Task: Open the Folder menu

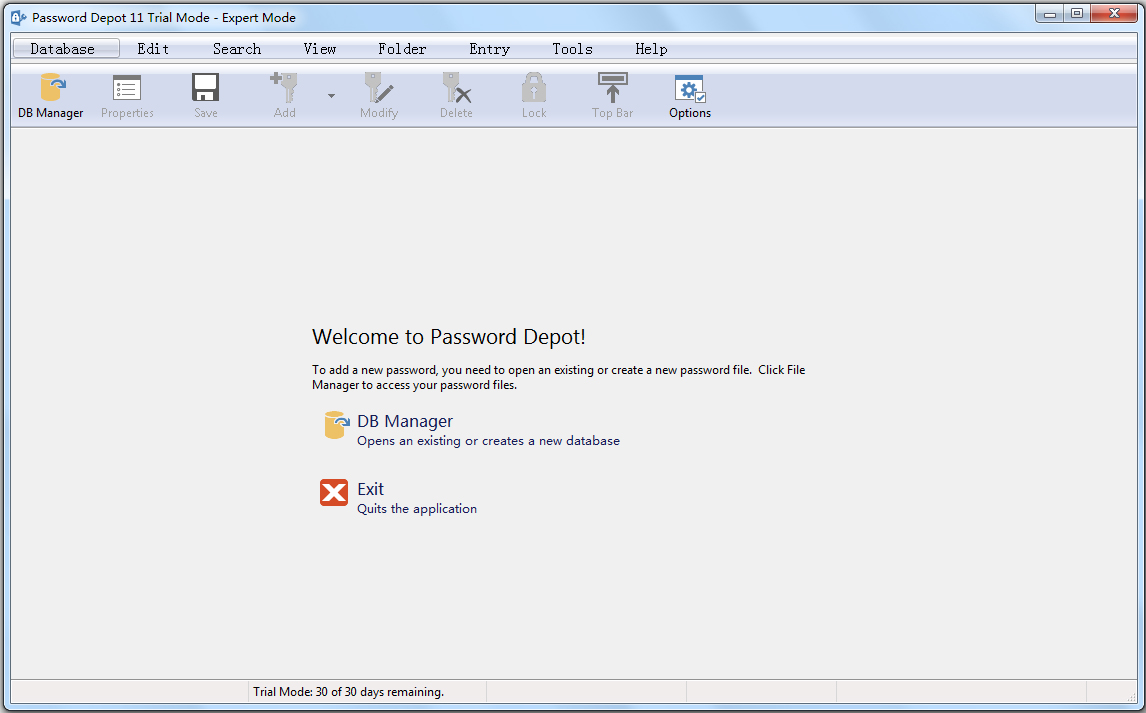Action: pos(402,49)
